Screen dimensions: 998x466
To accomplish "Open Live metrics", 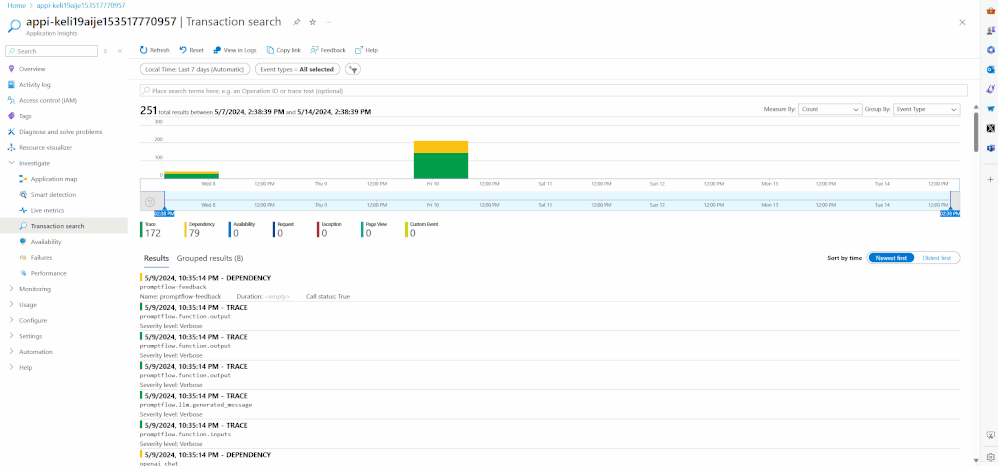I will [x=47, y=210].
